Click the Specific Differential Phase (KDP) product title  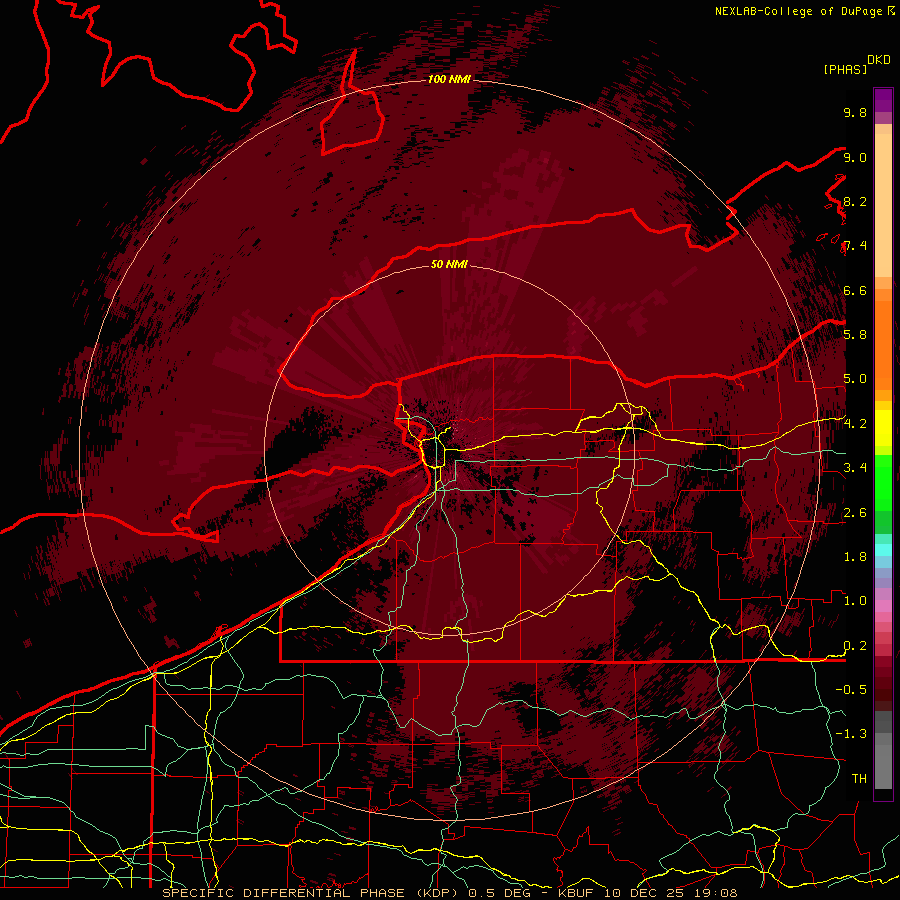pyautogui.click(x=311, y=893)
